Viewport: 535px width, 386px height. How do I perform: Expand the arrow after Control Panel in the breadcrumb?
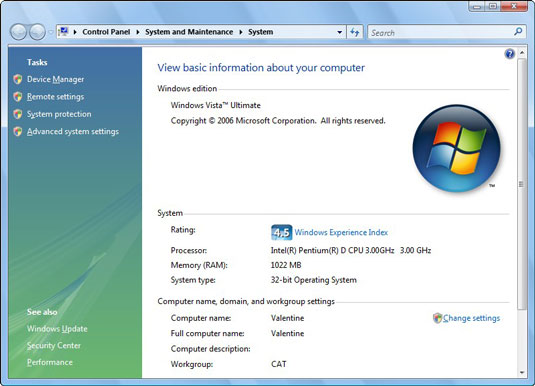click(138, 32)
